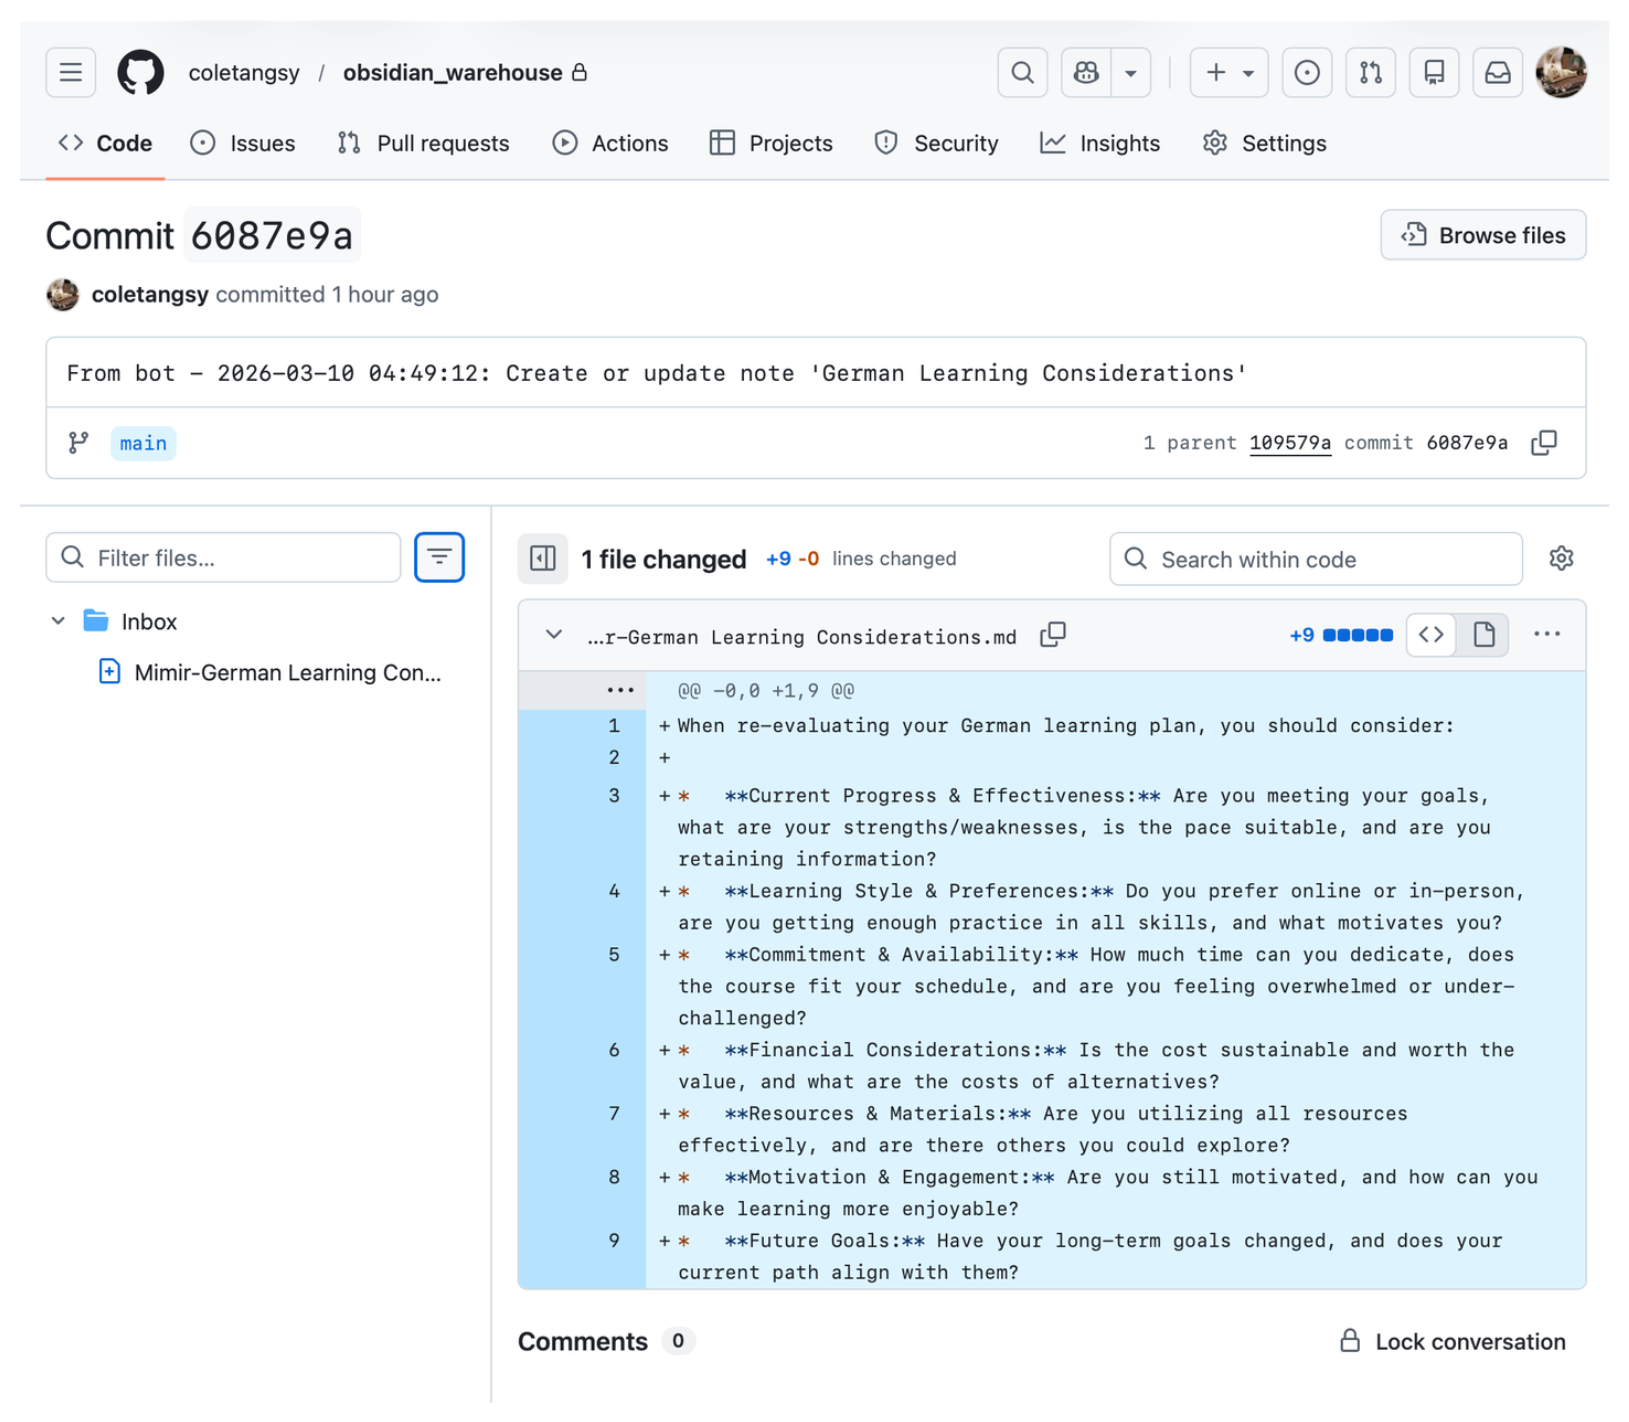Viewport: 1629px width, 1422px height.
Task: Open the Security tab
Action: [x=936, y=143]
